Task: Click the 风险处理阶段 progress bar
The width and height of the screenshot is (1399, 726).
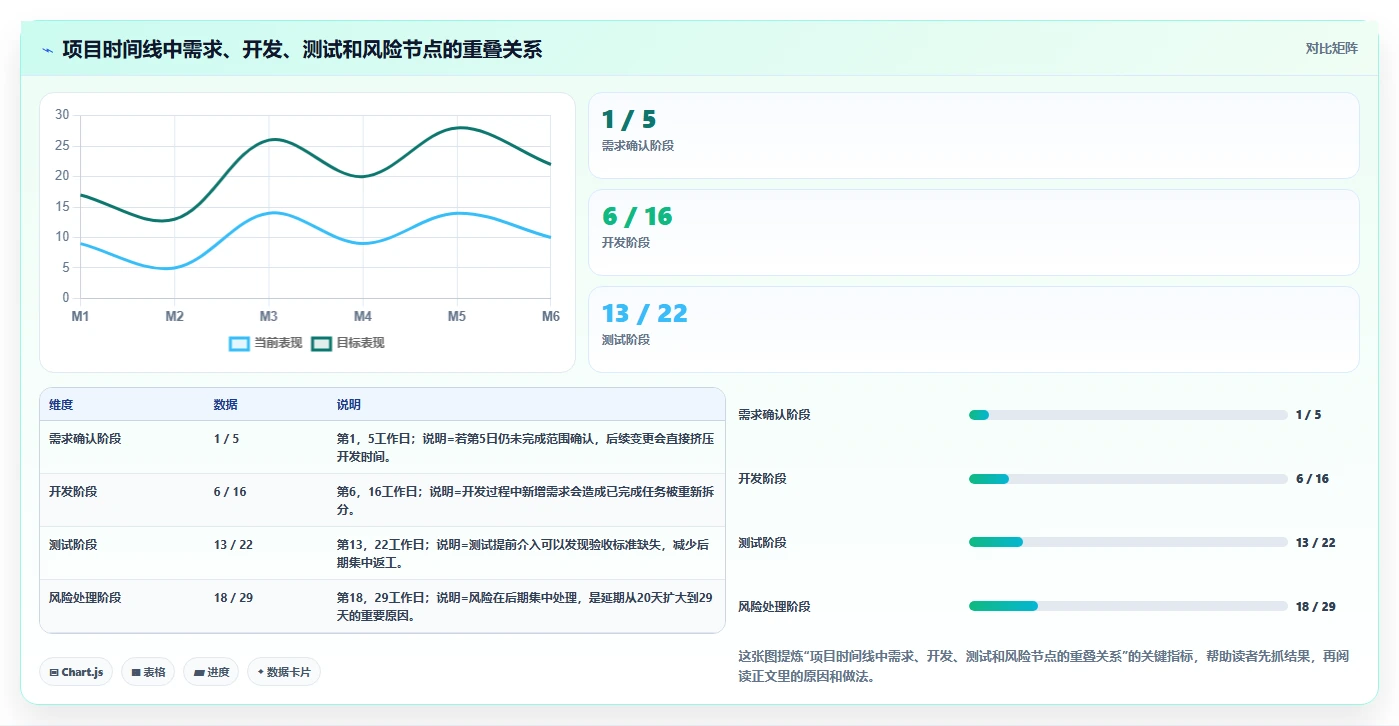Action: (x=1128, y=606)
